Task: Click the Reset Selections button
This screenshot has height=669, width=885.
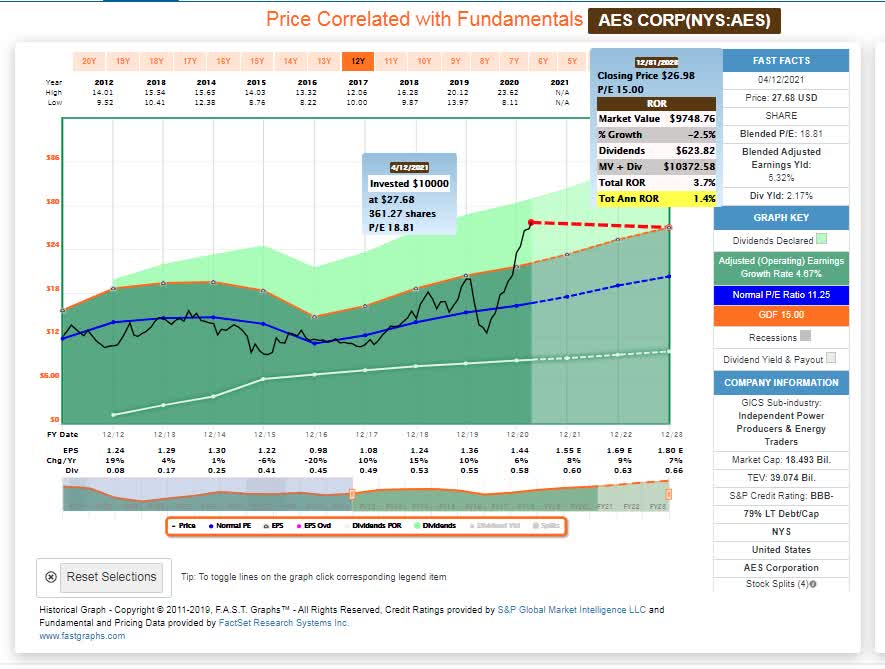Action: tap(111, 577)
